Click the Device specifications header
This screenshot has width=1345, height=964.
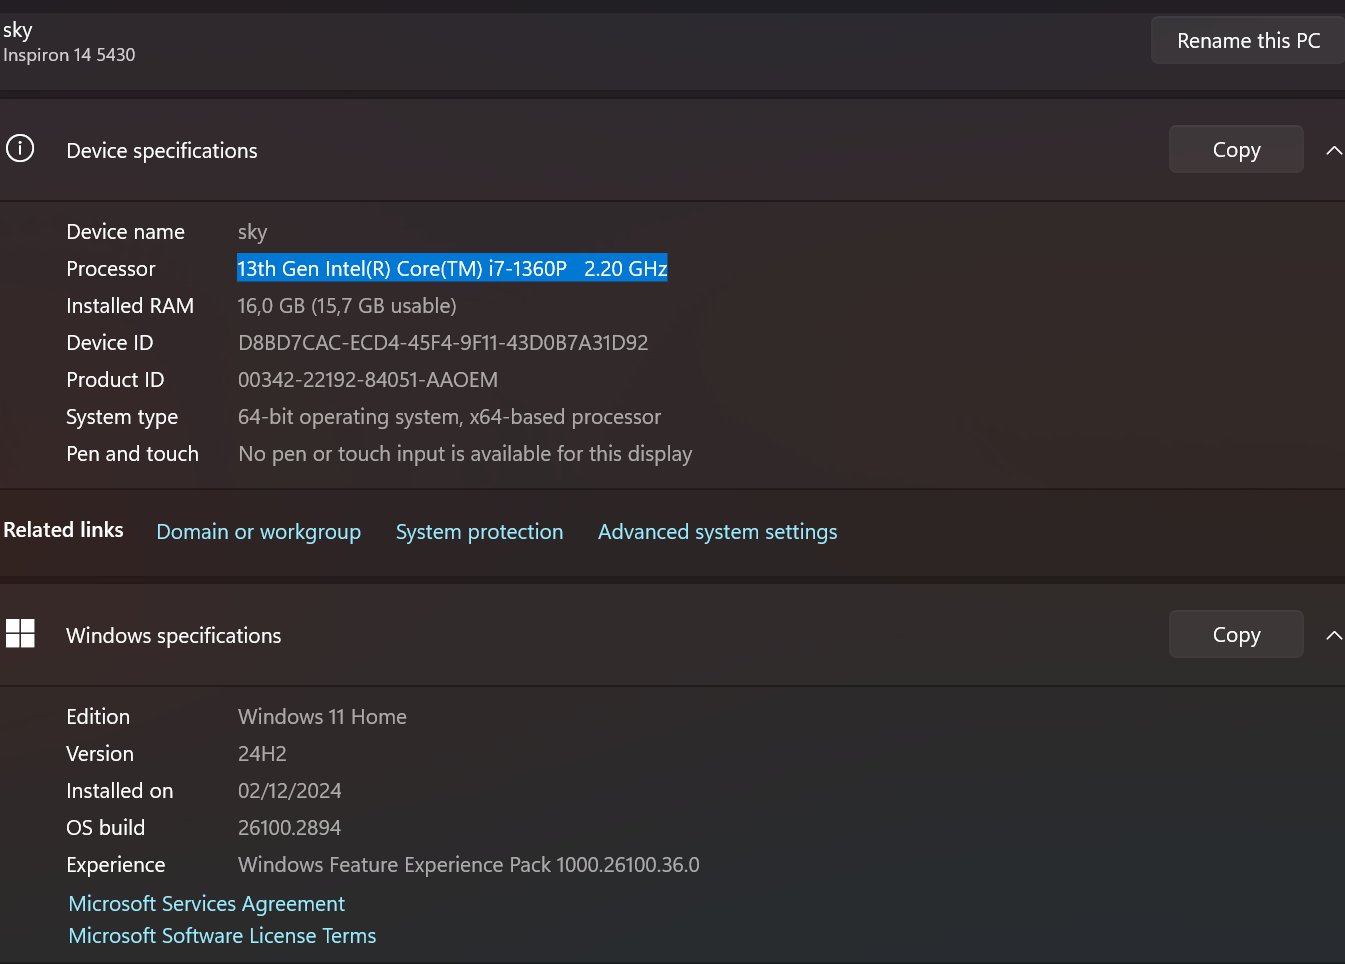(x=162, y=151)
